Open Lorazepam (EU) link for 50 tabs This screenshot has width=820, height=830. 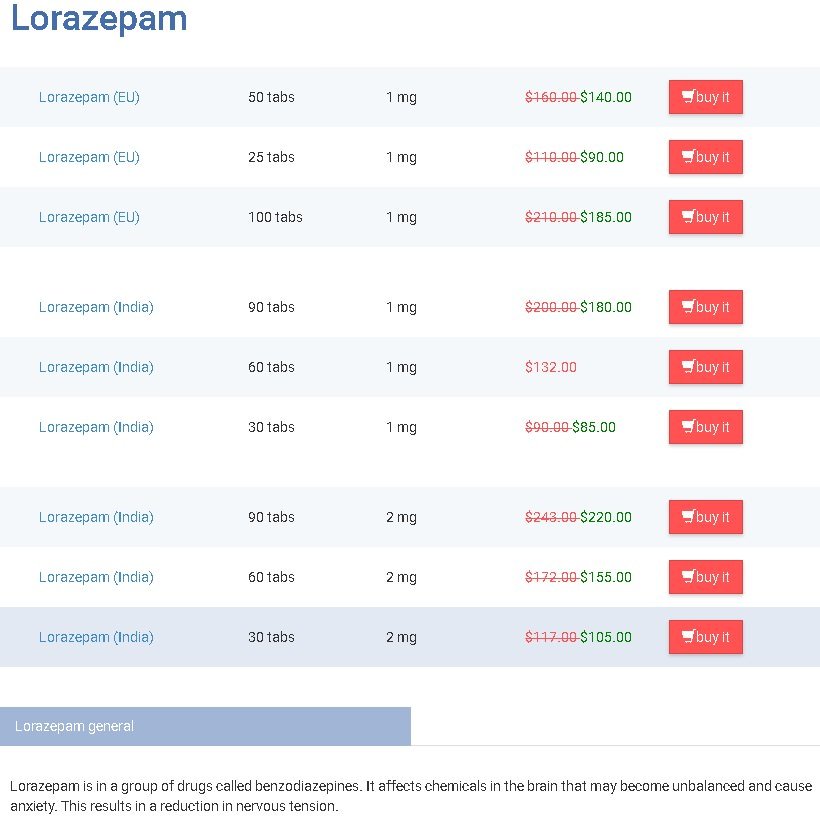pyautogui.click(x=89, y=97)
